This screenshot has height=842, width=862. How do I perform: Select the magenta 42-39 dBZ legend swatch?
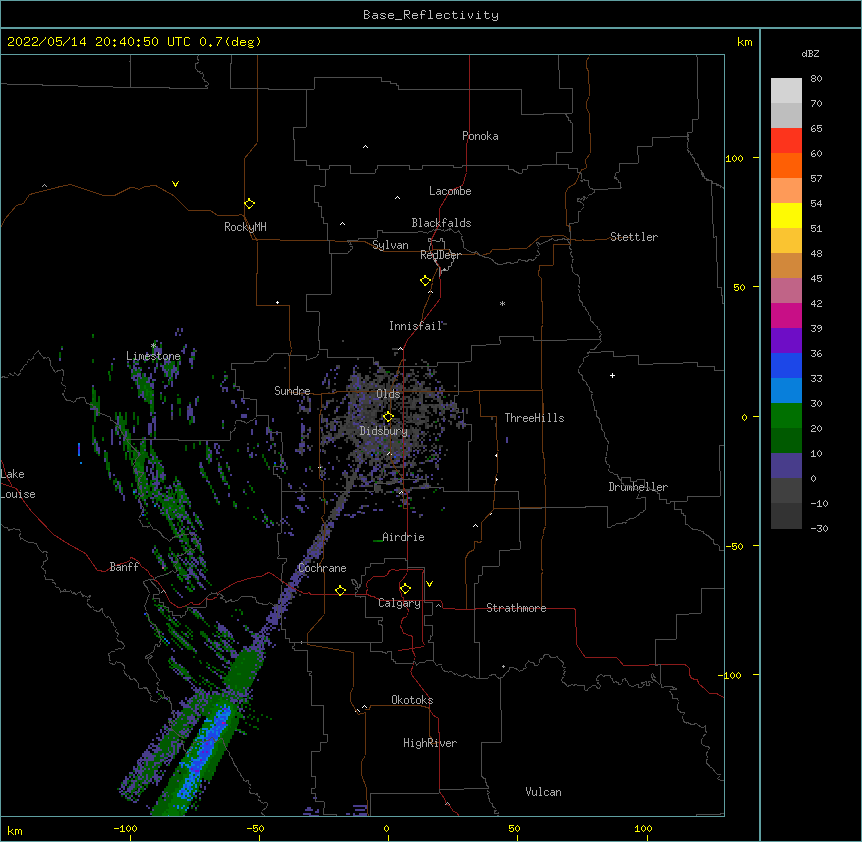click(x=786, y=315)
